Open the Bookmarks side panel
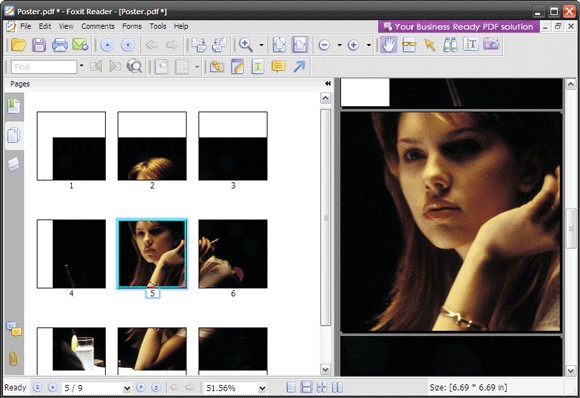The width and height of the screenshot is (580, 398). click(x=14, y=106)
